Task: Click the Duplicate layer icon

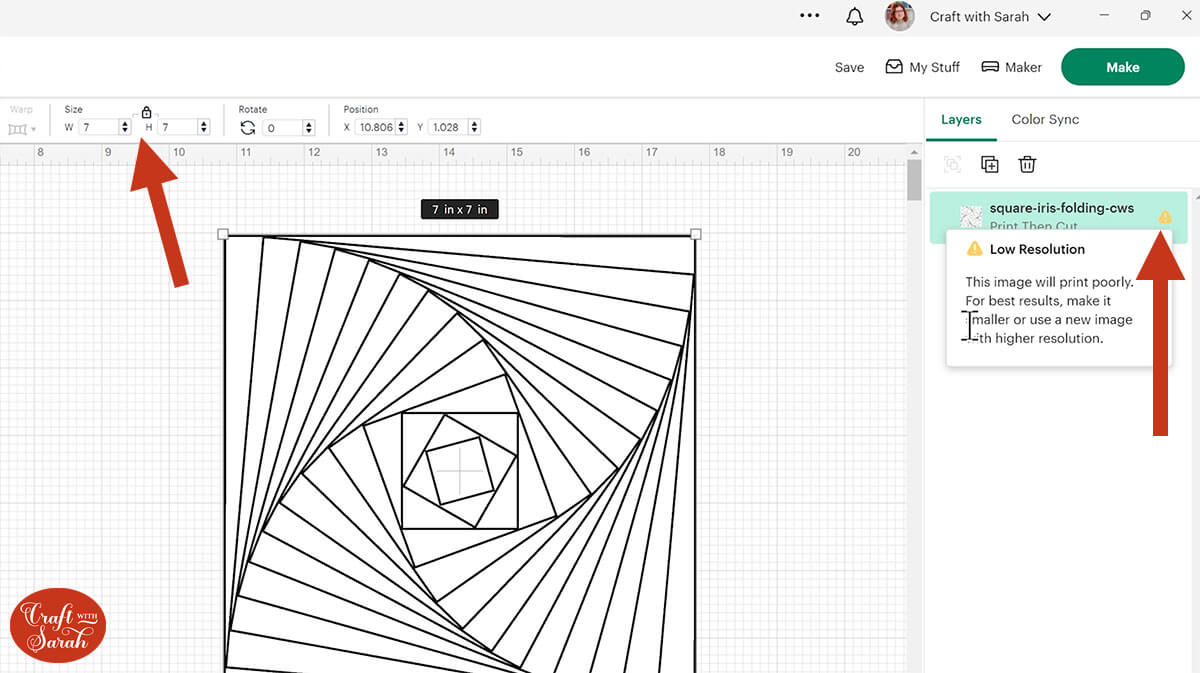Action: [x=989, y=165]
